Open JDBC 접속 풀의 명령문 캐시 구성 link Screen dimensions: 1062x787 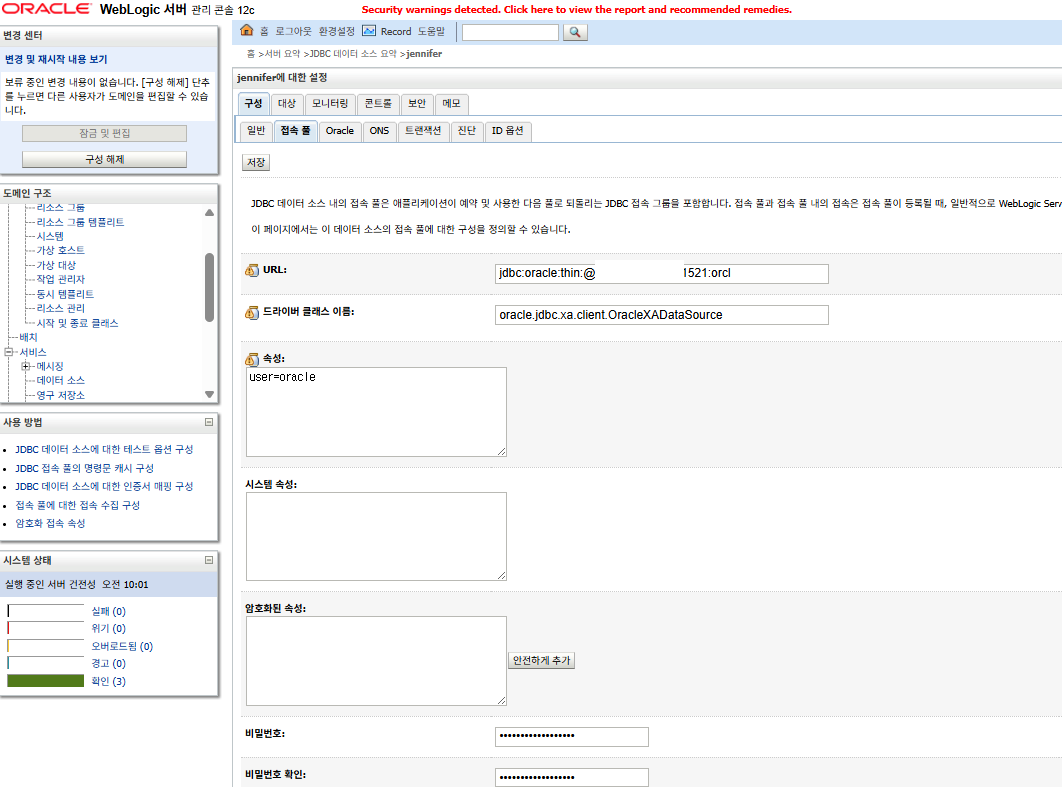85,469
